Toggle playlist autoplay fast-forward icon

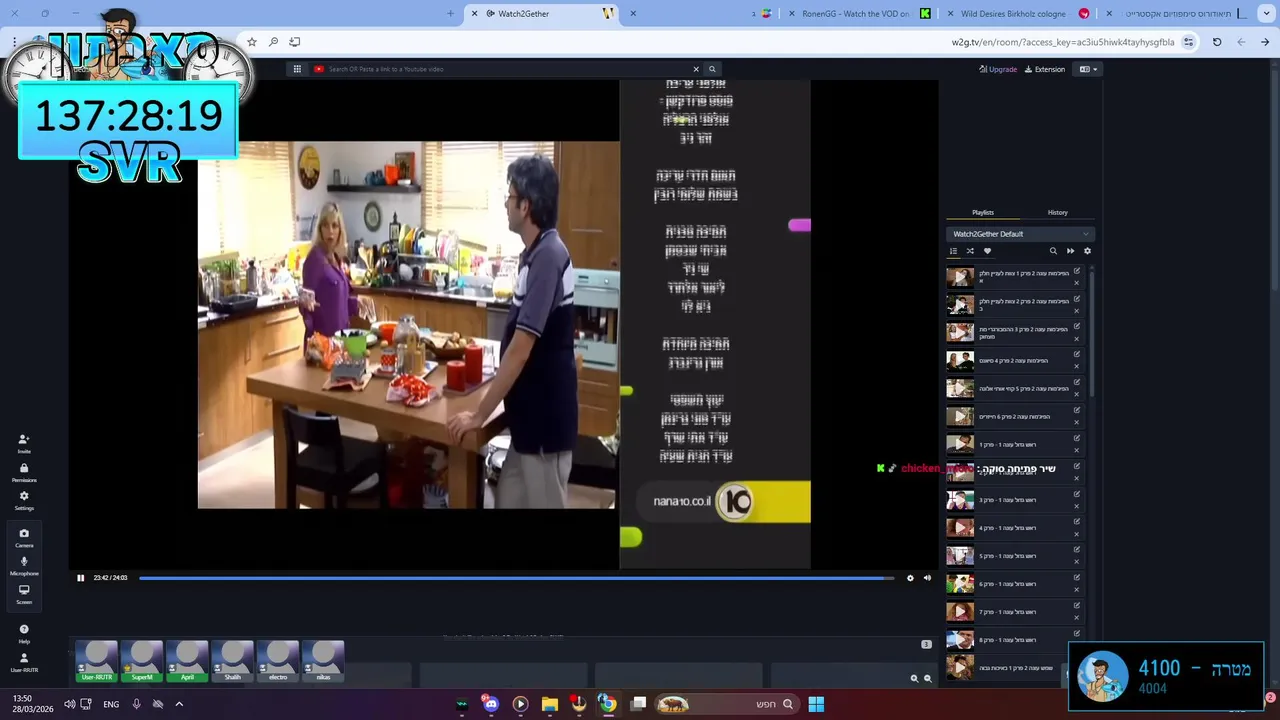point(1070,251)
